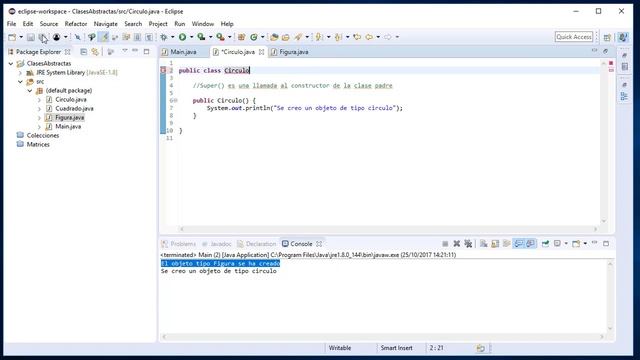This screenshot has width=640, height=360.
Task: Click the green Run button icon
Action: pos(182,37)
